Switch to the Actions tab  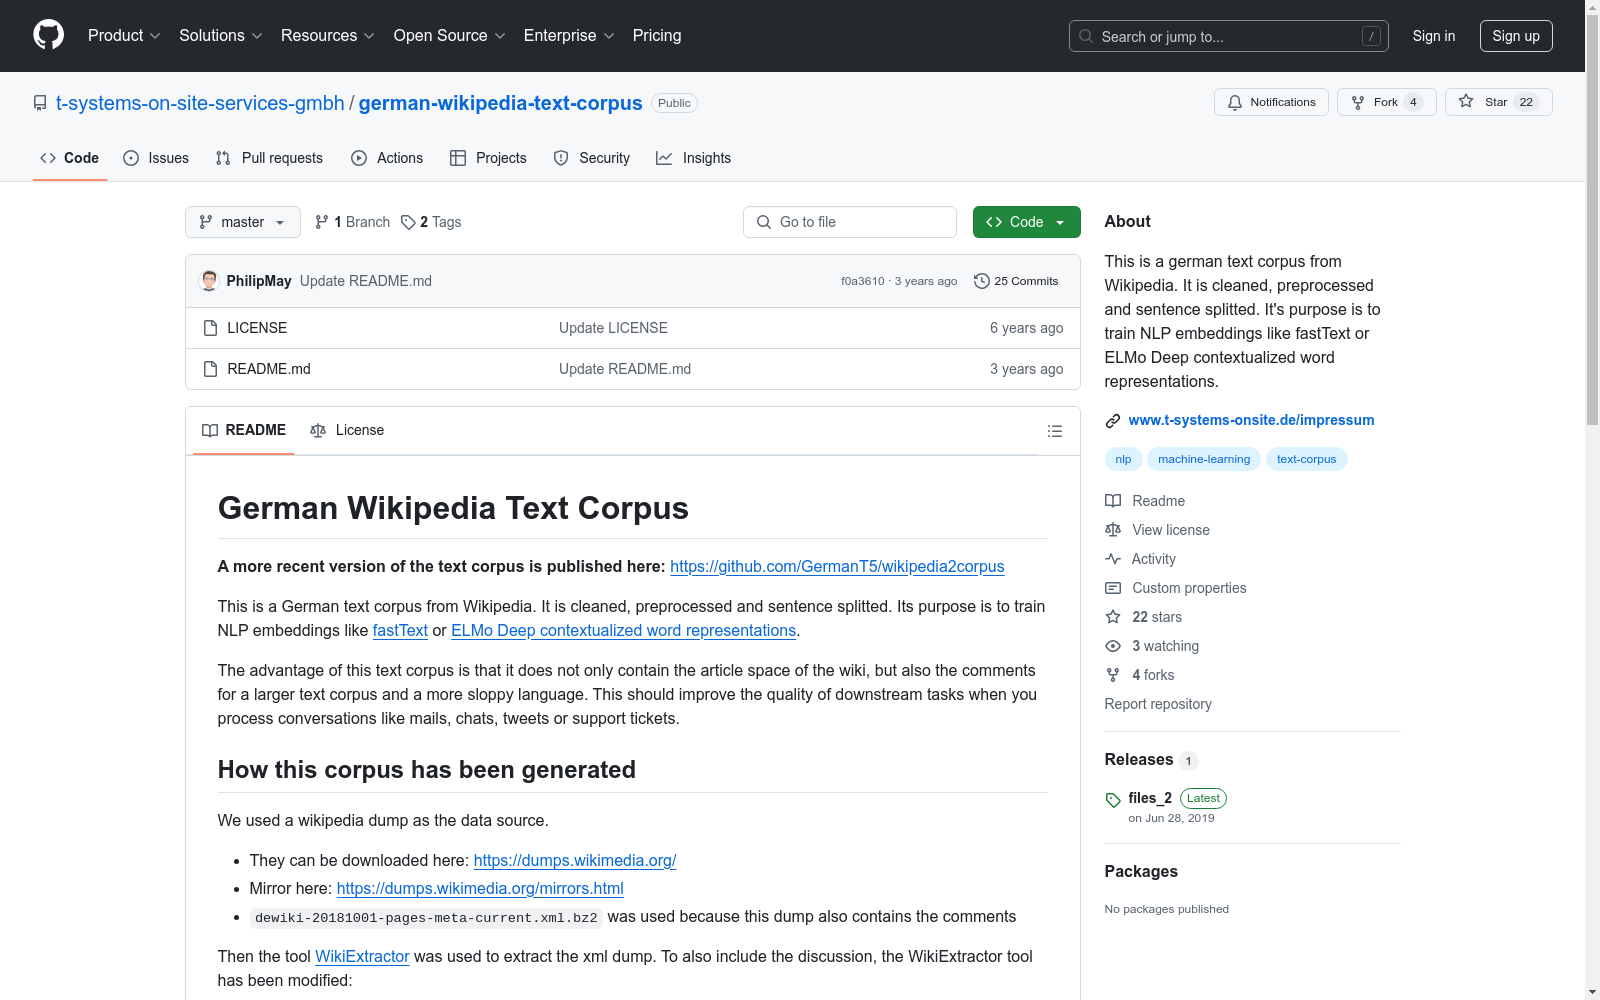point(387,158)
